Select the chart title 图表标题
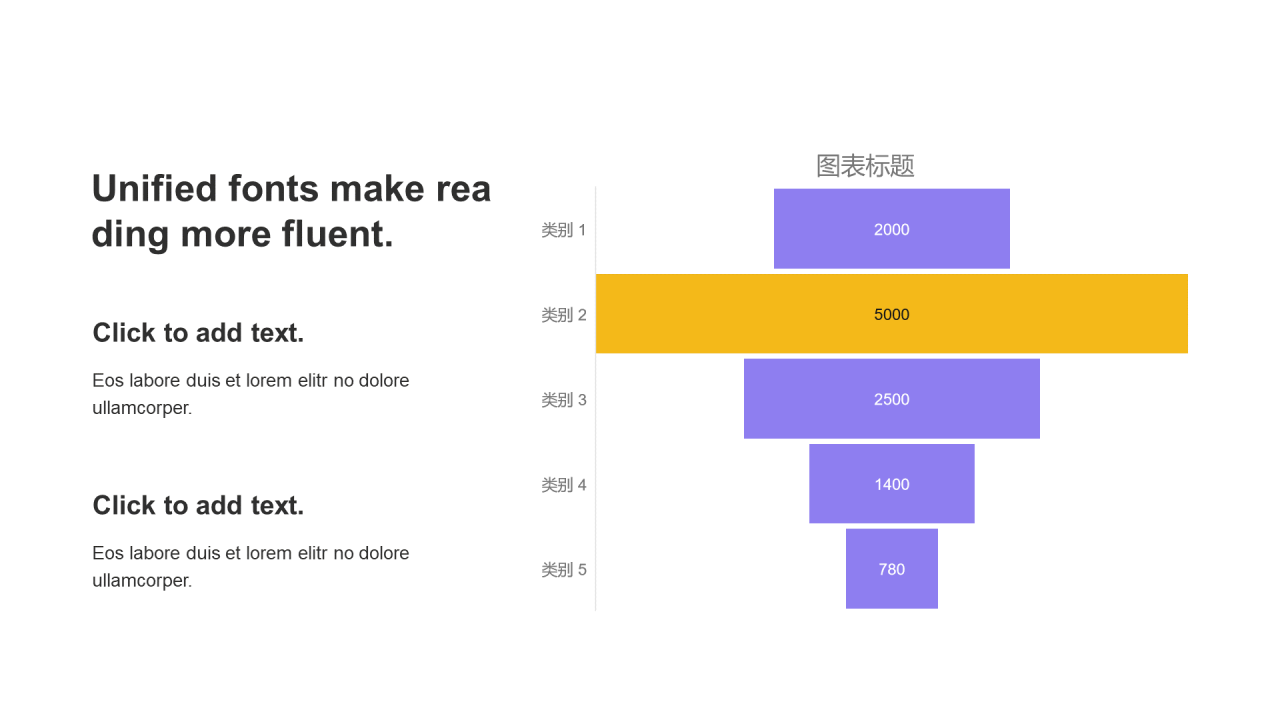This screenshot has height=720, width=1280. (865, 166)
